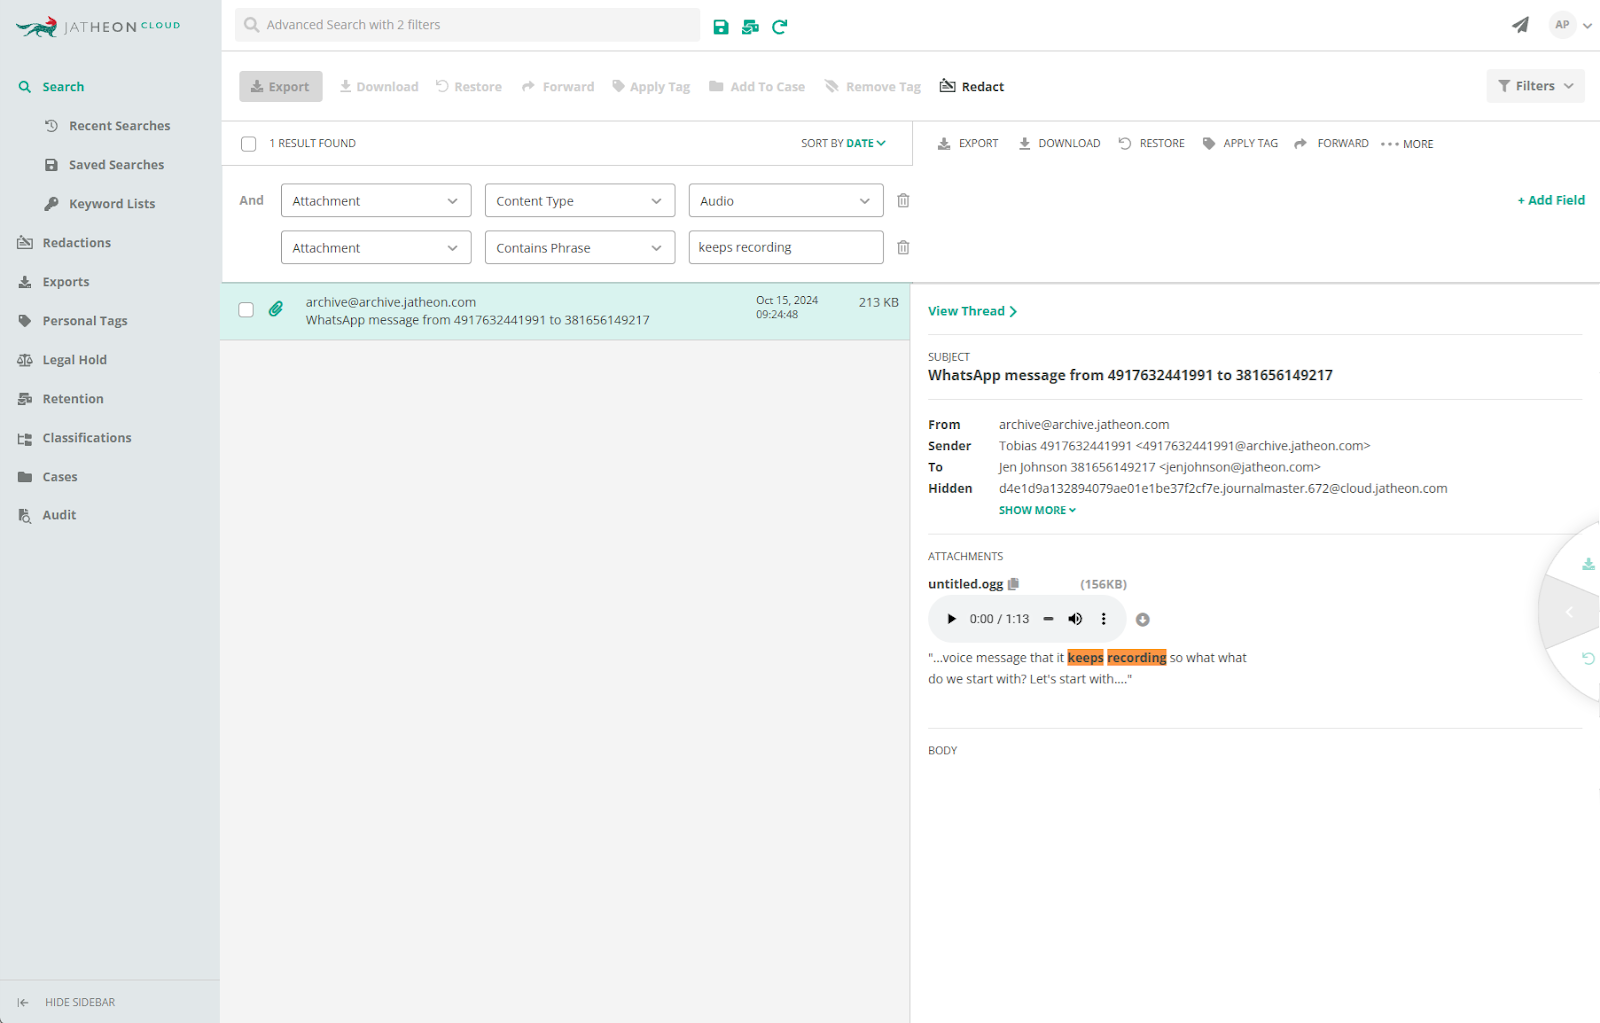Image resolution: width=1600 pixels, height=1023 pixels.
Task: Click the attachment paperclip icon in result
Action: (x=276, y=309)
